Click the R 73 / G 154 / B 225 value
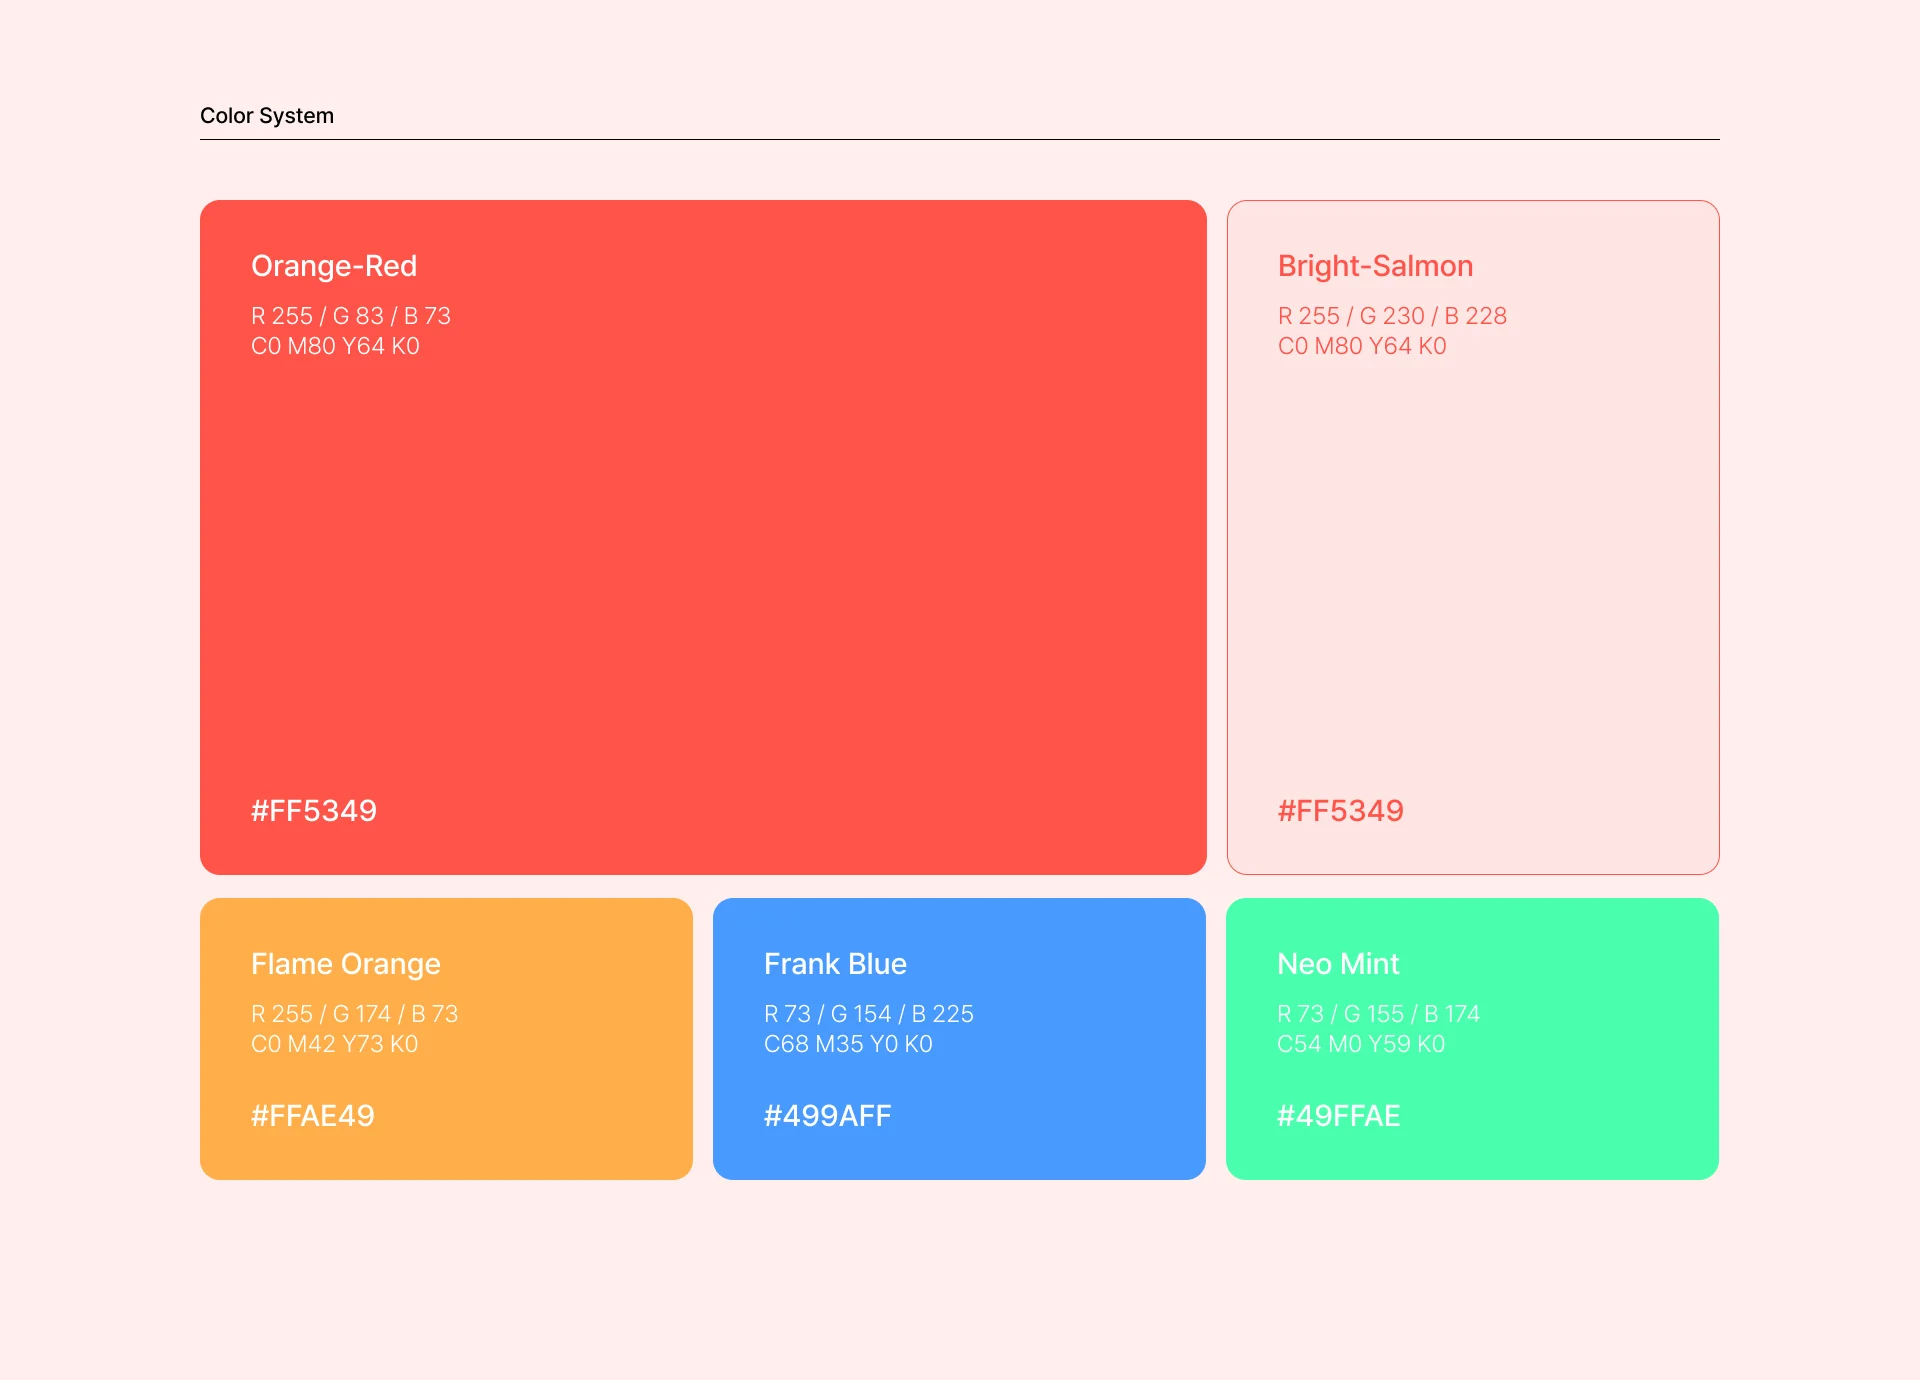The width and height of the screenshot is (1920, 1380). (869, 1014)
